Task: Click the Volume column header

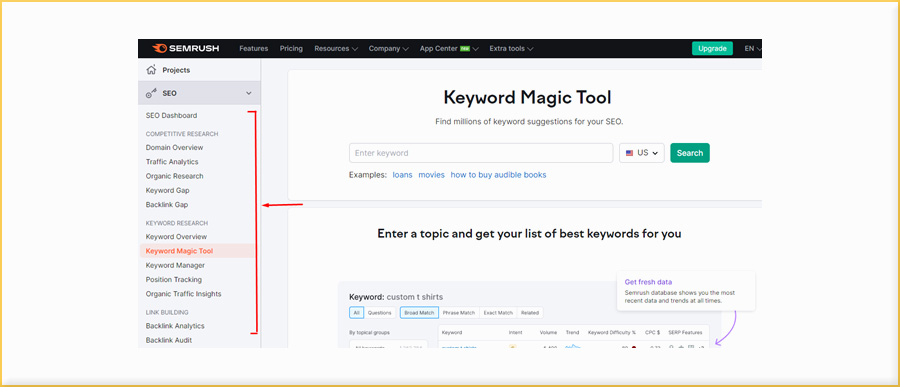Action: point(548,332)
